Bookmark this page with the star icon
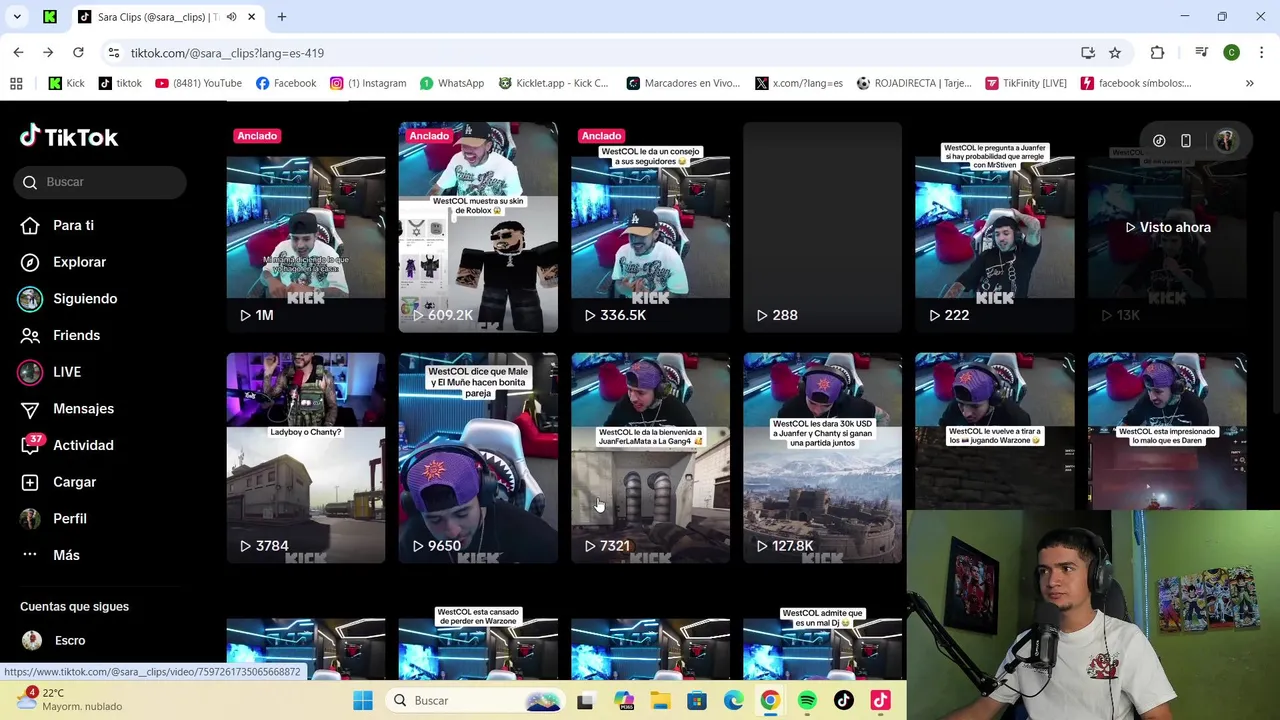The height and width of the screenshot is (720, 1280). tap(1115, 53)
